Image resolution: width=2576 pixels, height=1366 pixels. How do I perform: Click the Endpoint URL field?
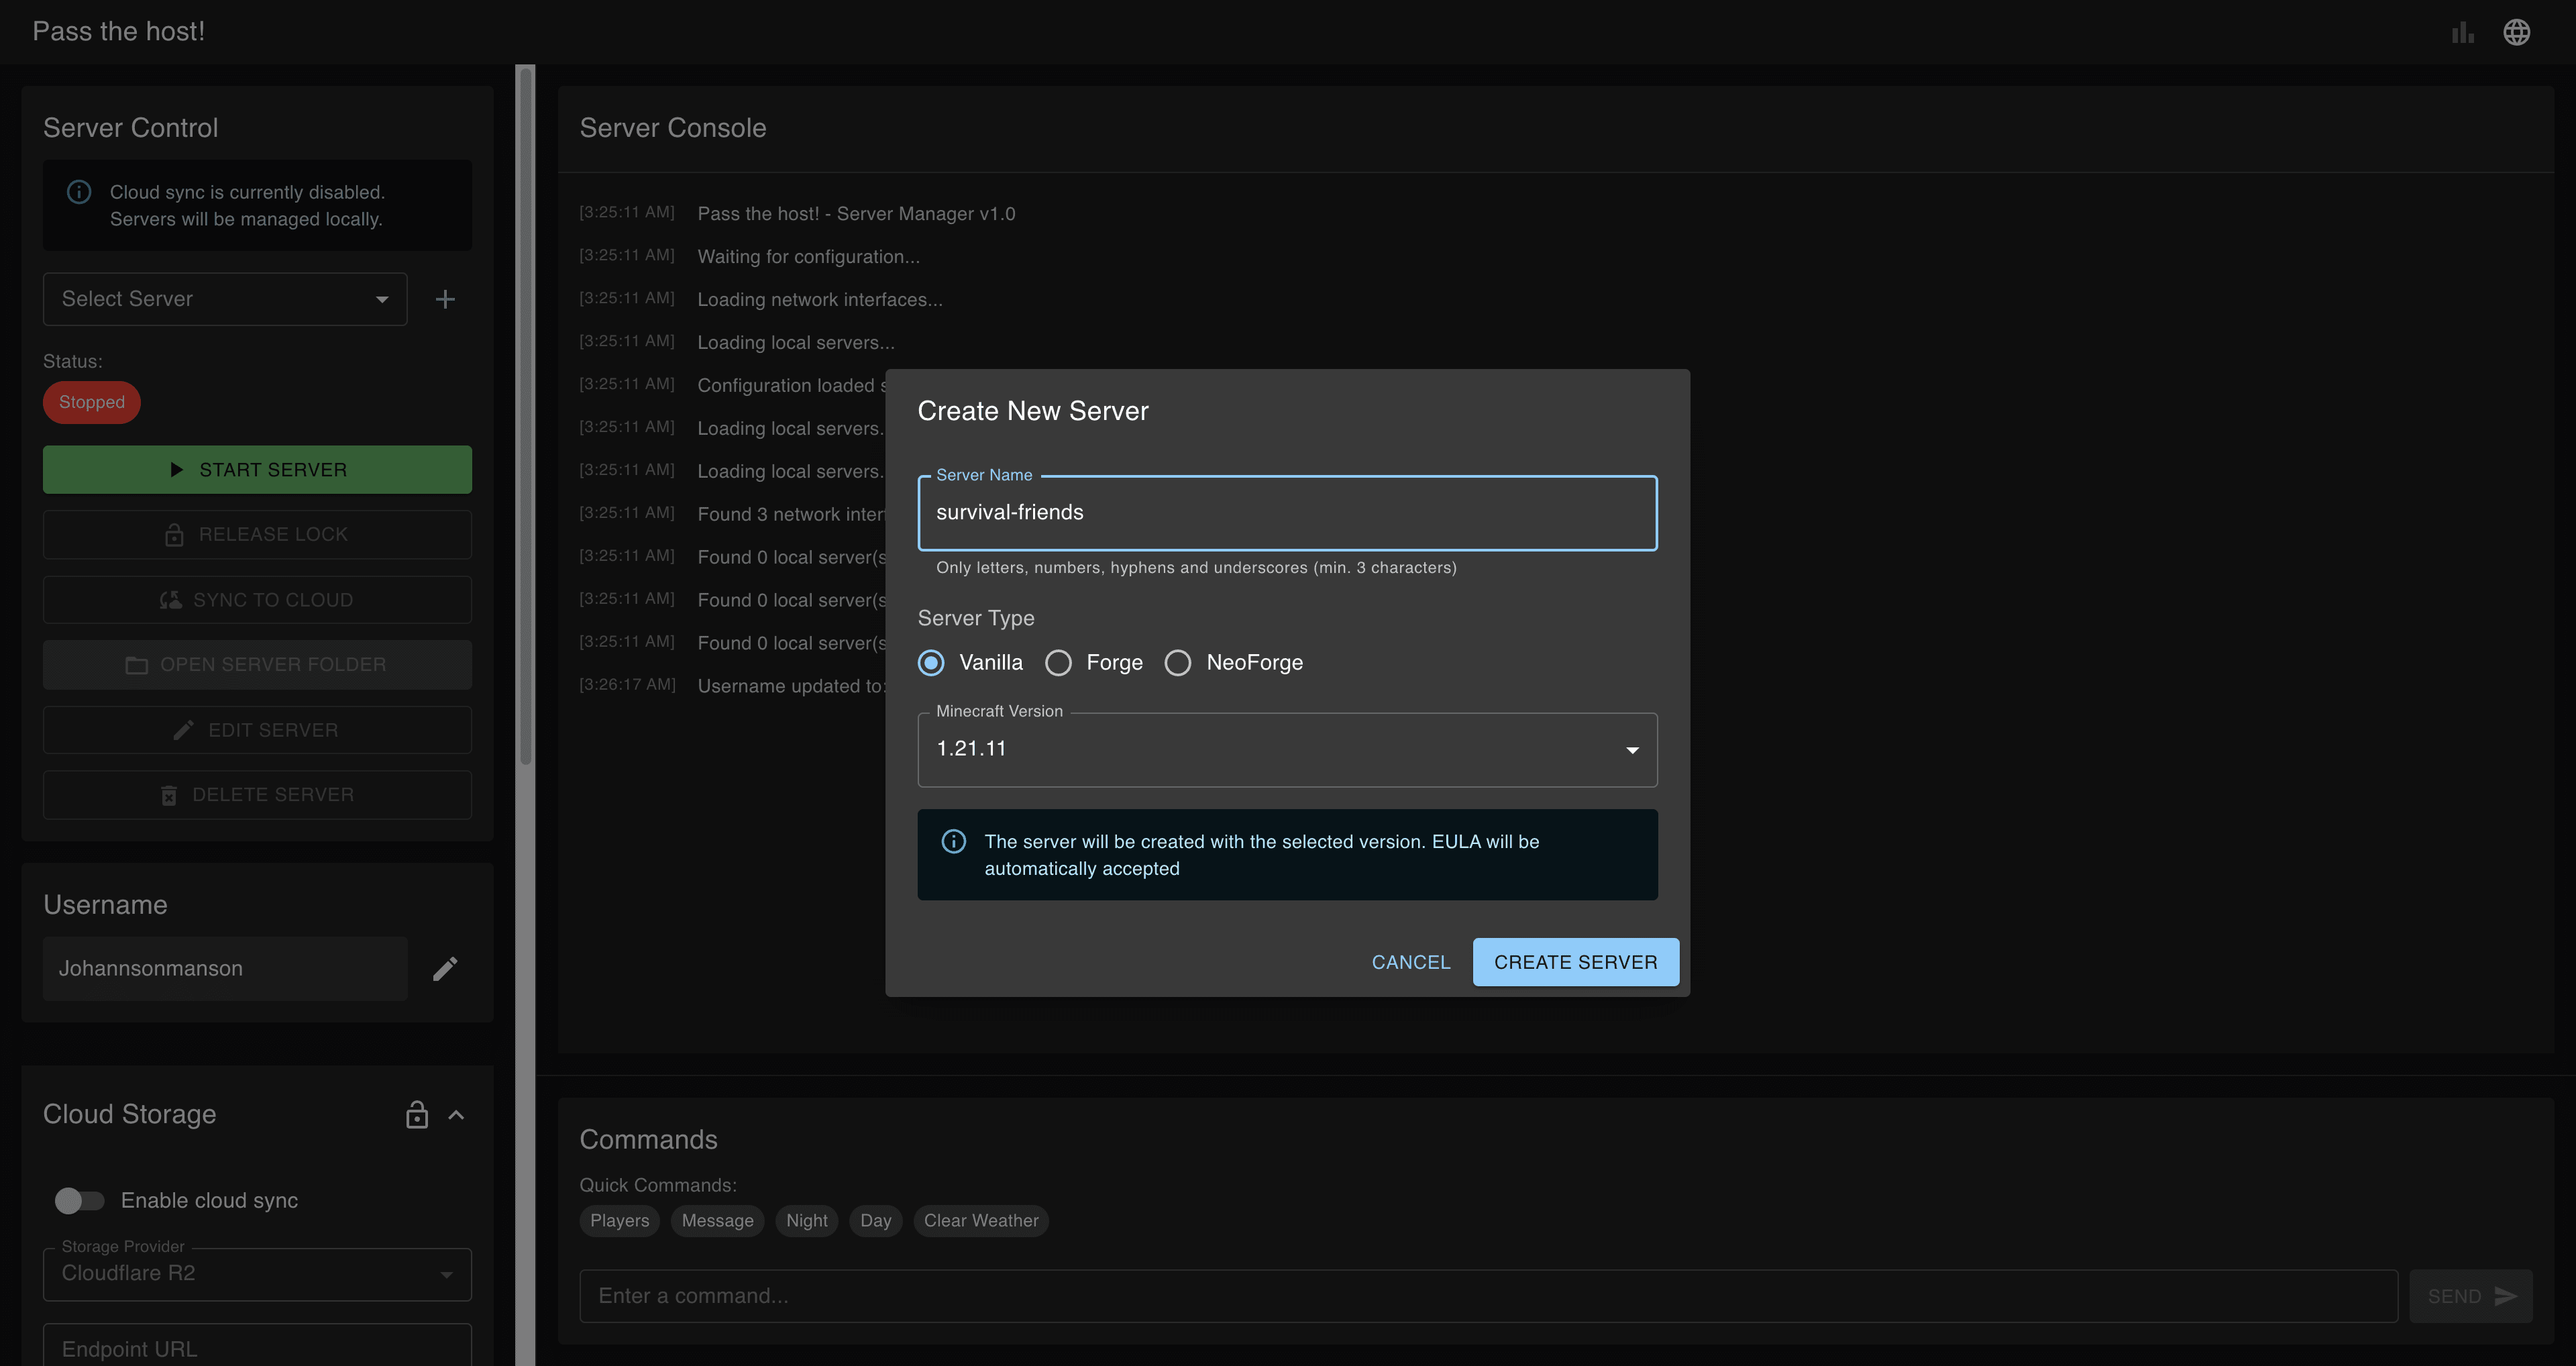coord(257,1346)
